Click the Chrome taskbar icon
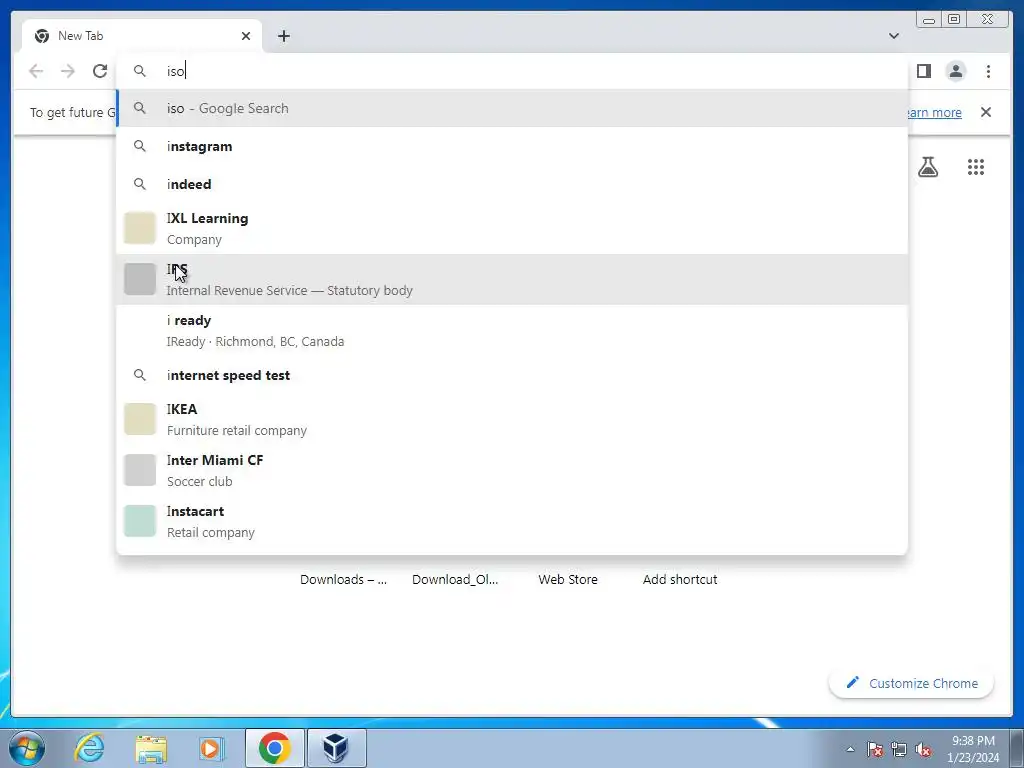1024x768 pixels. coord(275,748)
